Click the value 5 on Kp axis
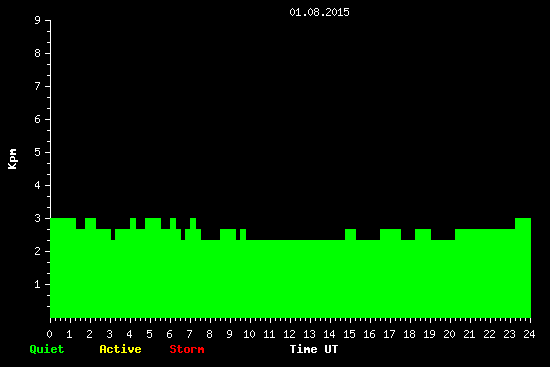 (x=37, y=152)
